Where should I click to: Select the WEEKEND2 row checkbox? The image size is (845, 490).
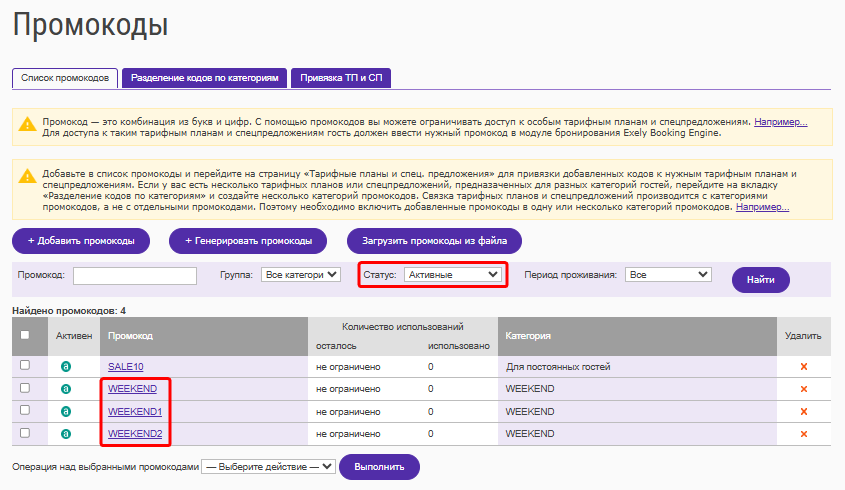25,433
